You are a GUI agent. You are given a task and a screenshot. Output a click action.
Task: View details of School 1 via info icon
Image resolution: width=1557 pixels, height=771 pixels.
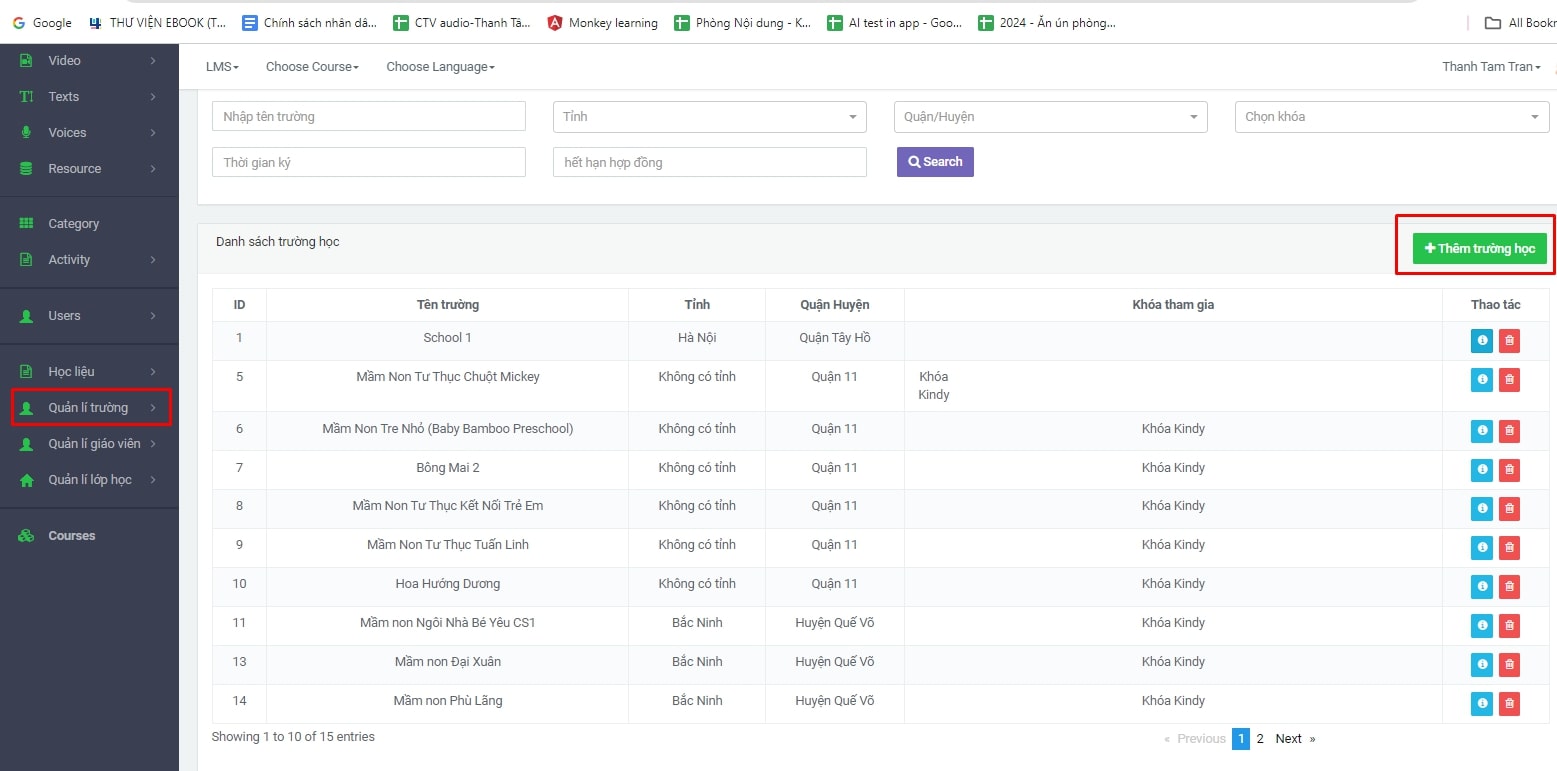point(1481,340)
